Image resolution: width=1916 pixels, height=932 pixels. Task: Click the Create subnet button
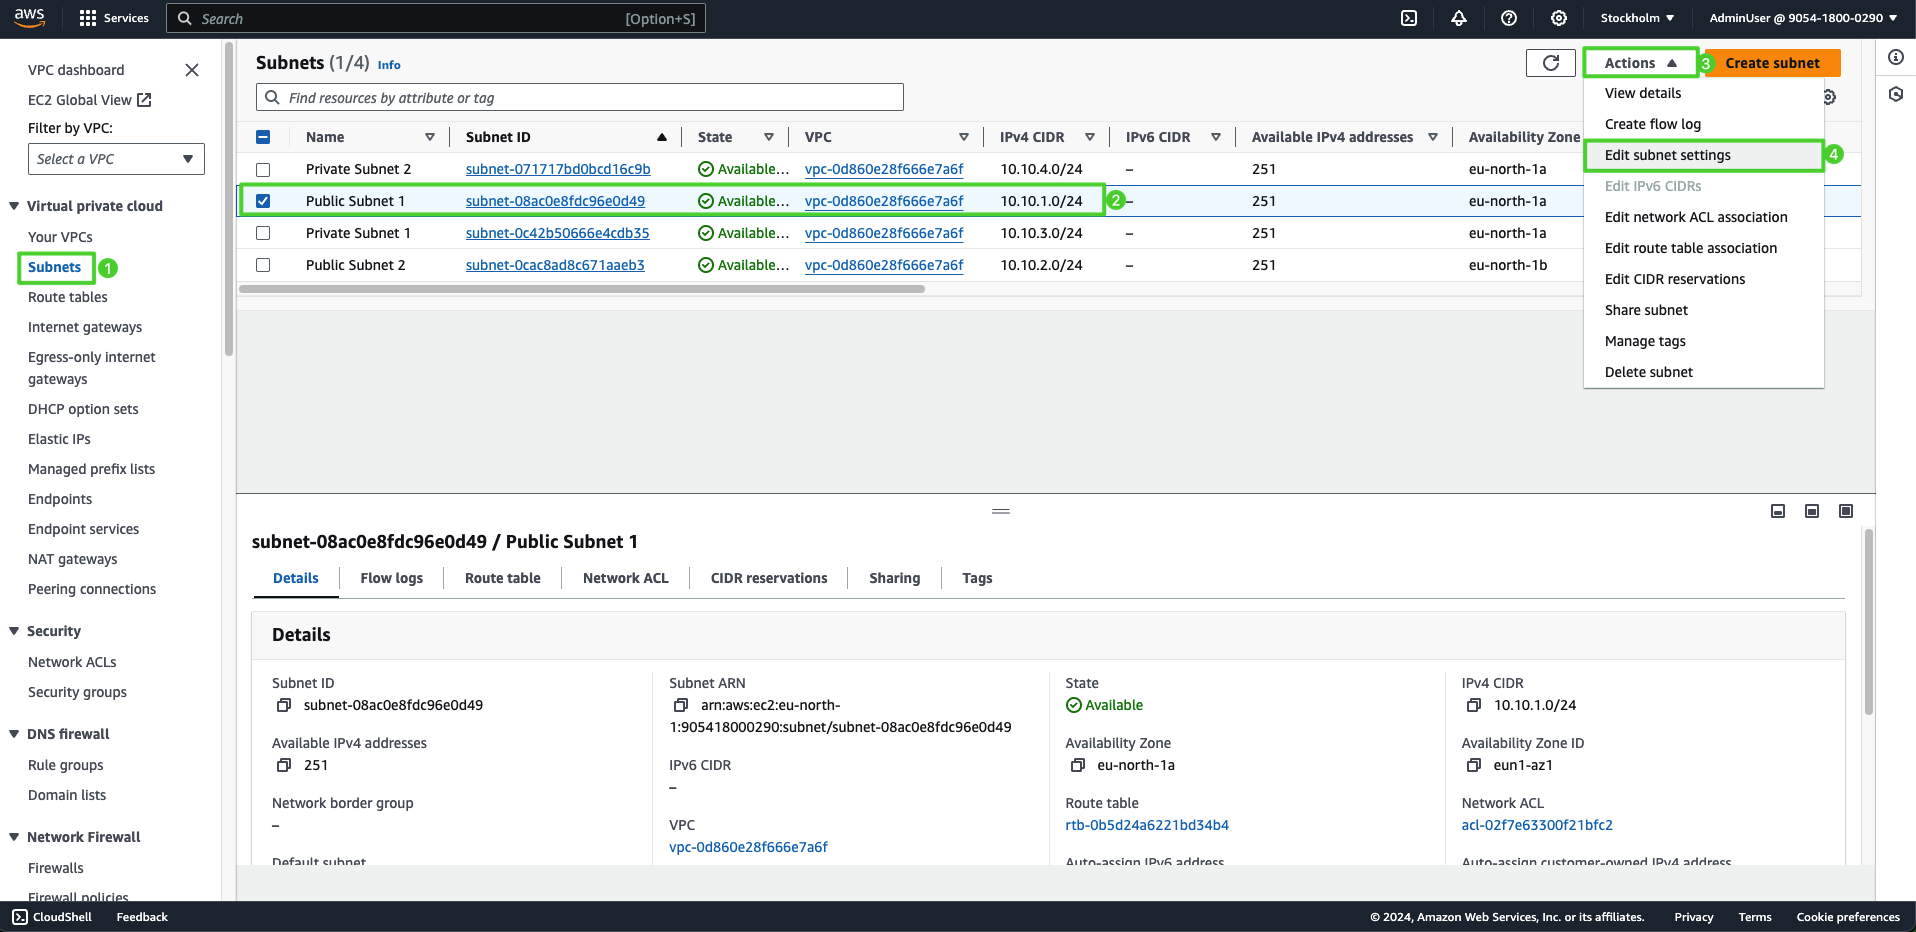point(1772,63)
